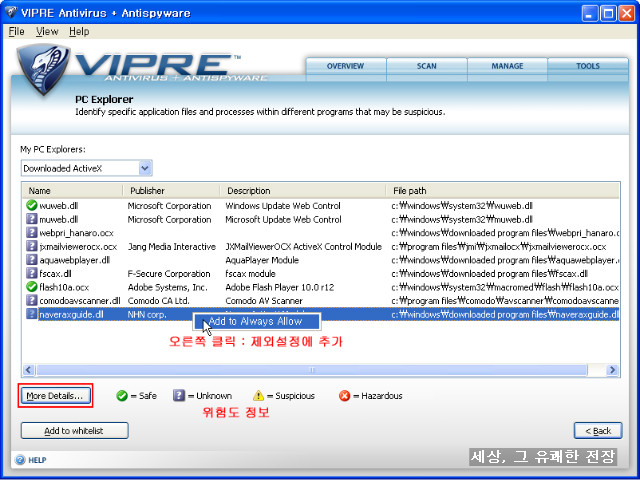Click the Comodo CA Ltd. publisher cell
Viewport: 640px width, 480px height.
pos(159,301)
